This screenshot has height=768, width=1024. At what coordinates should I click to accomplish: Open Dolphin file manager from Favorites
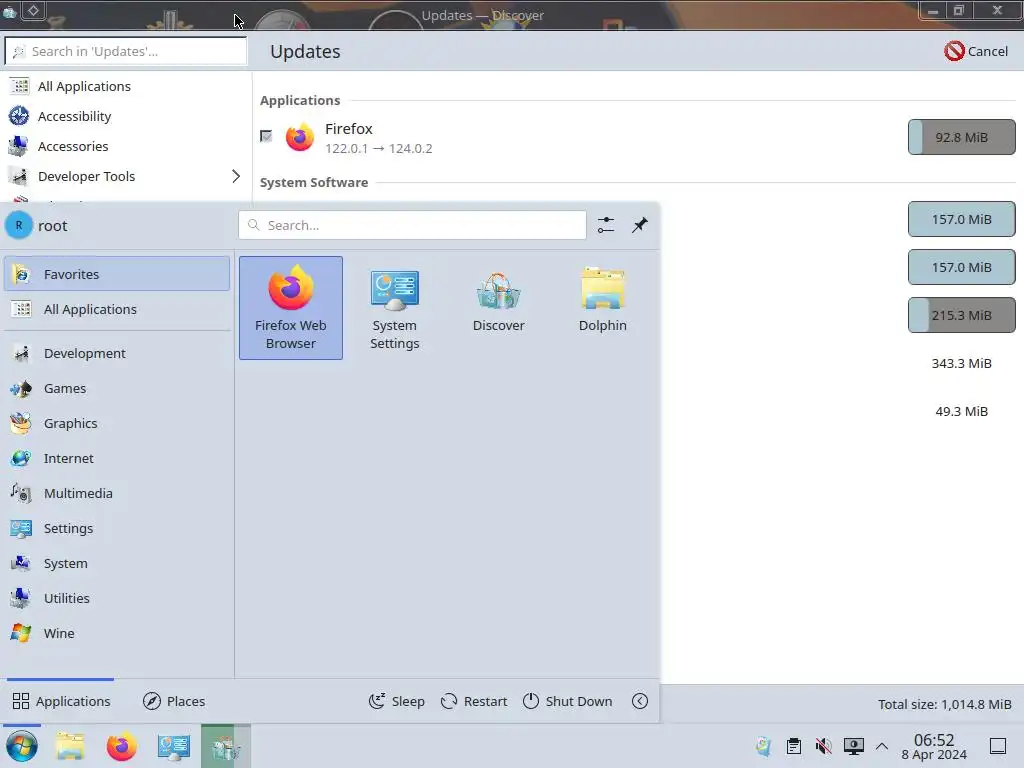(602, 308)
